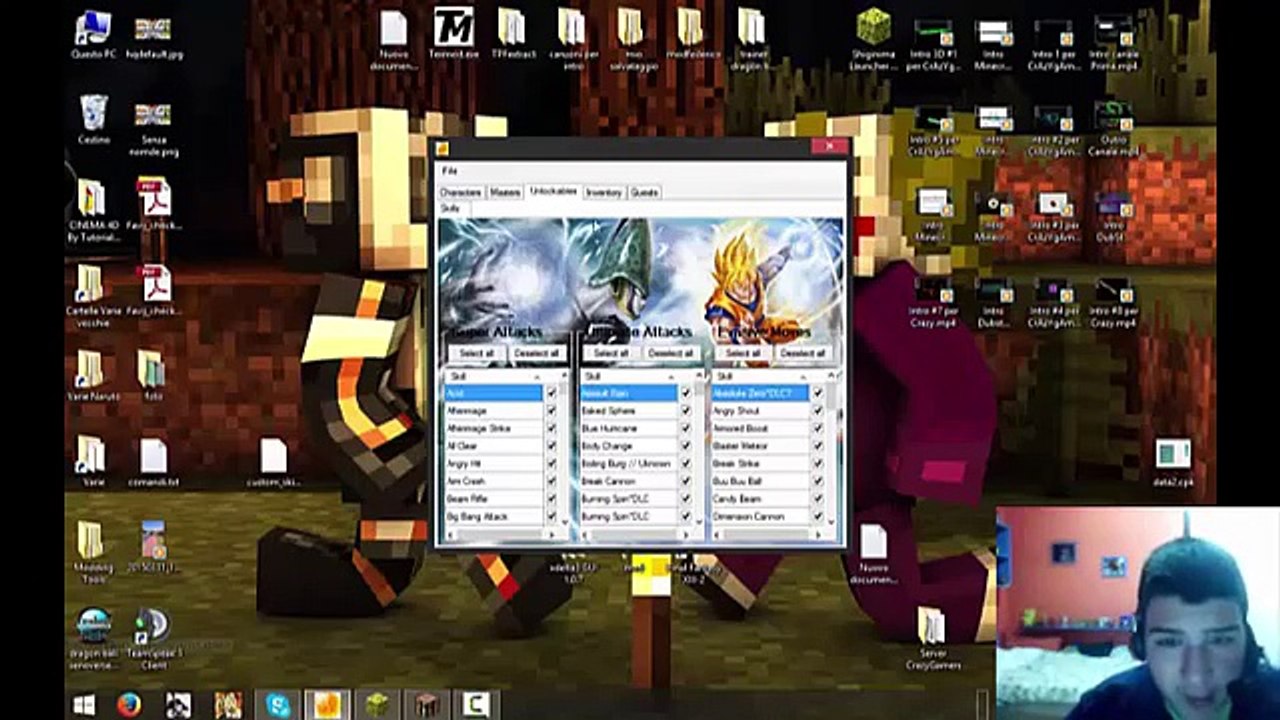Toggle checkbox for Big Bang Attack skill
The image size is (1280, 720).
coord(551,517)
